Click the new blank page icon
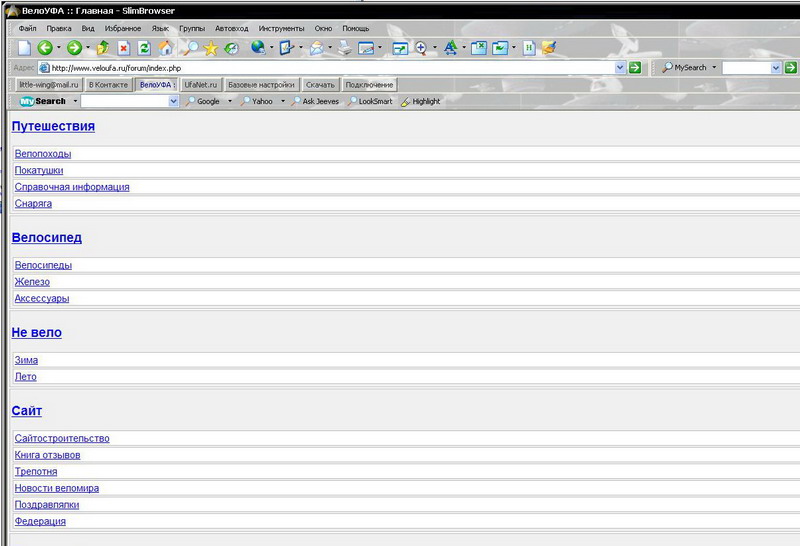800x546 pixels. [x=24, y=48]
